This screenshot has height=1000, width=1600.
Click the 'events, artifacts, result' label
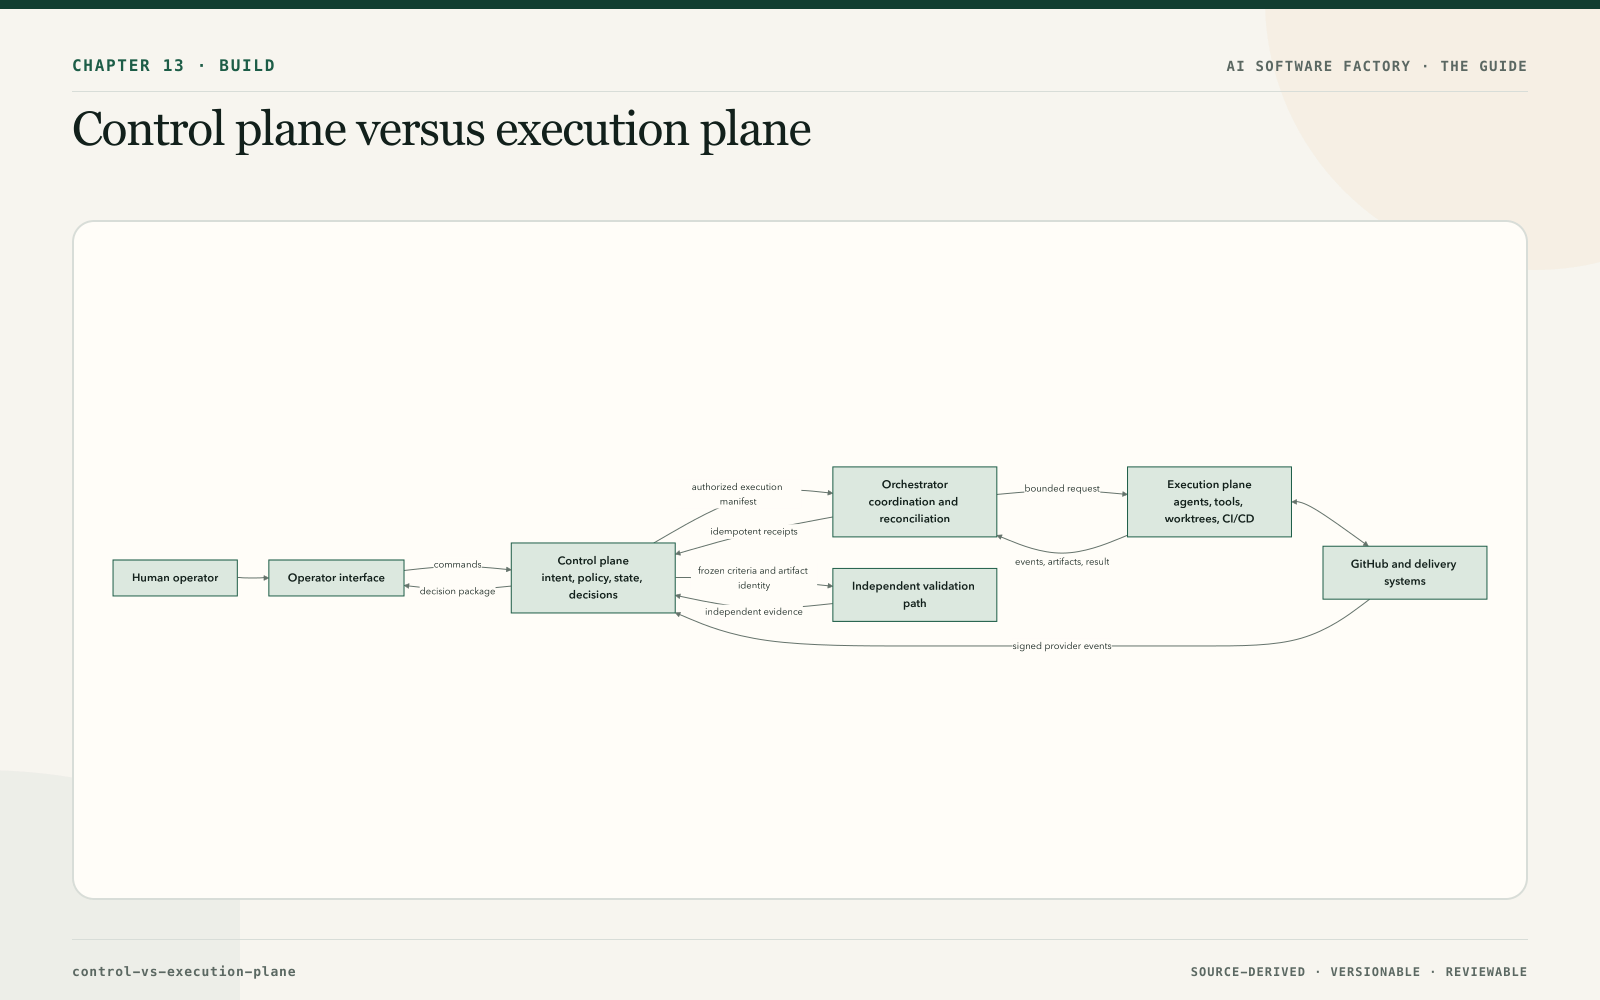coord(1062,562)
